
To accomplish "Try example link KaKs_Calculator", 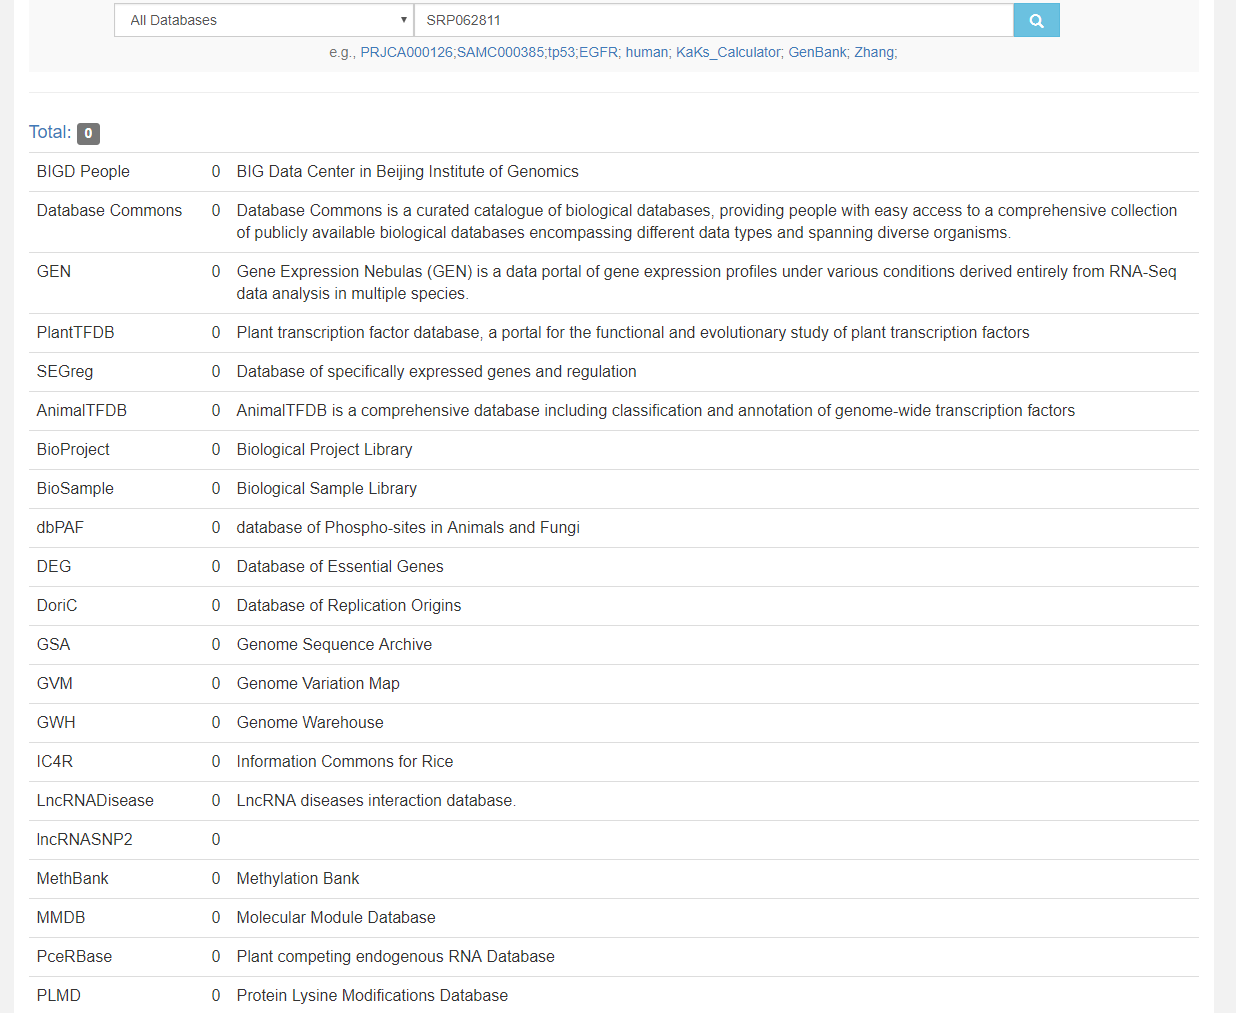I will click(728, 52).
